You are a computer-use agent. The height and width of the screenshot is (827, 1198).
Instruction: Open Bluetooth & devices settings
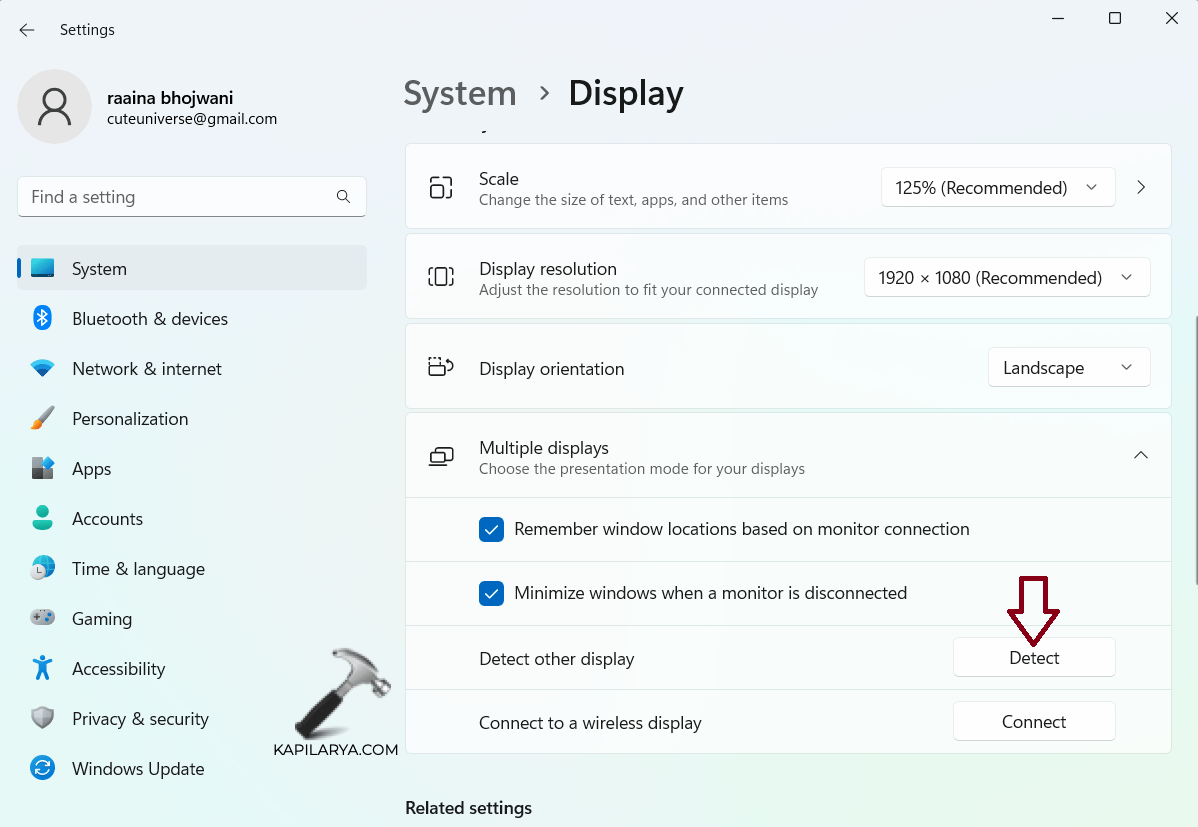[44, 318]
